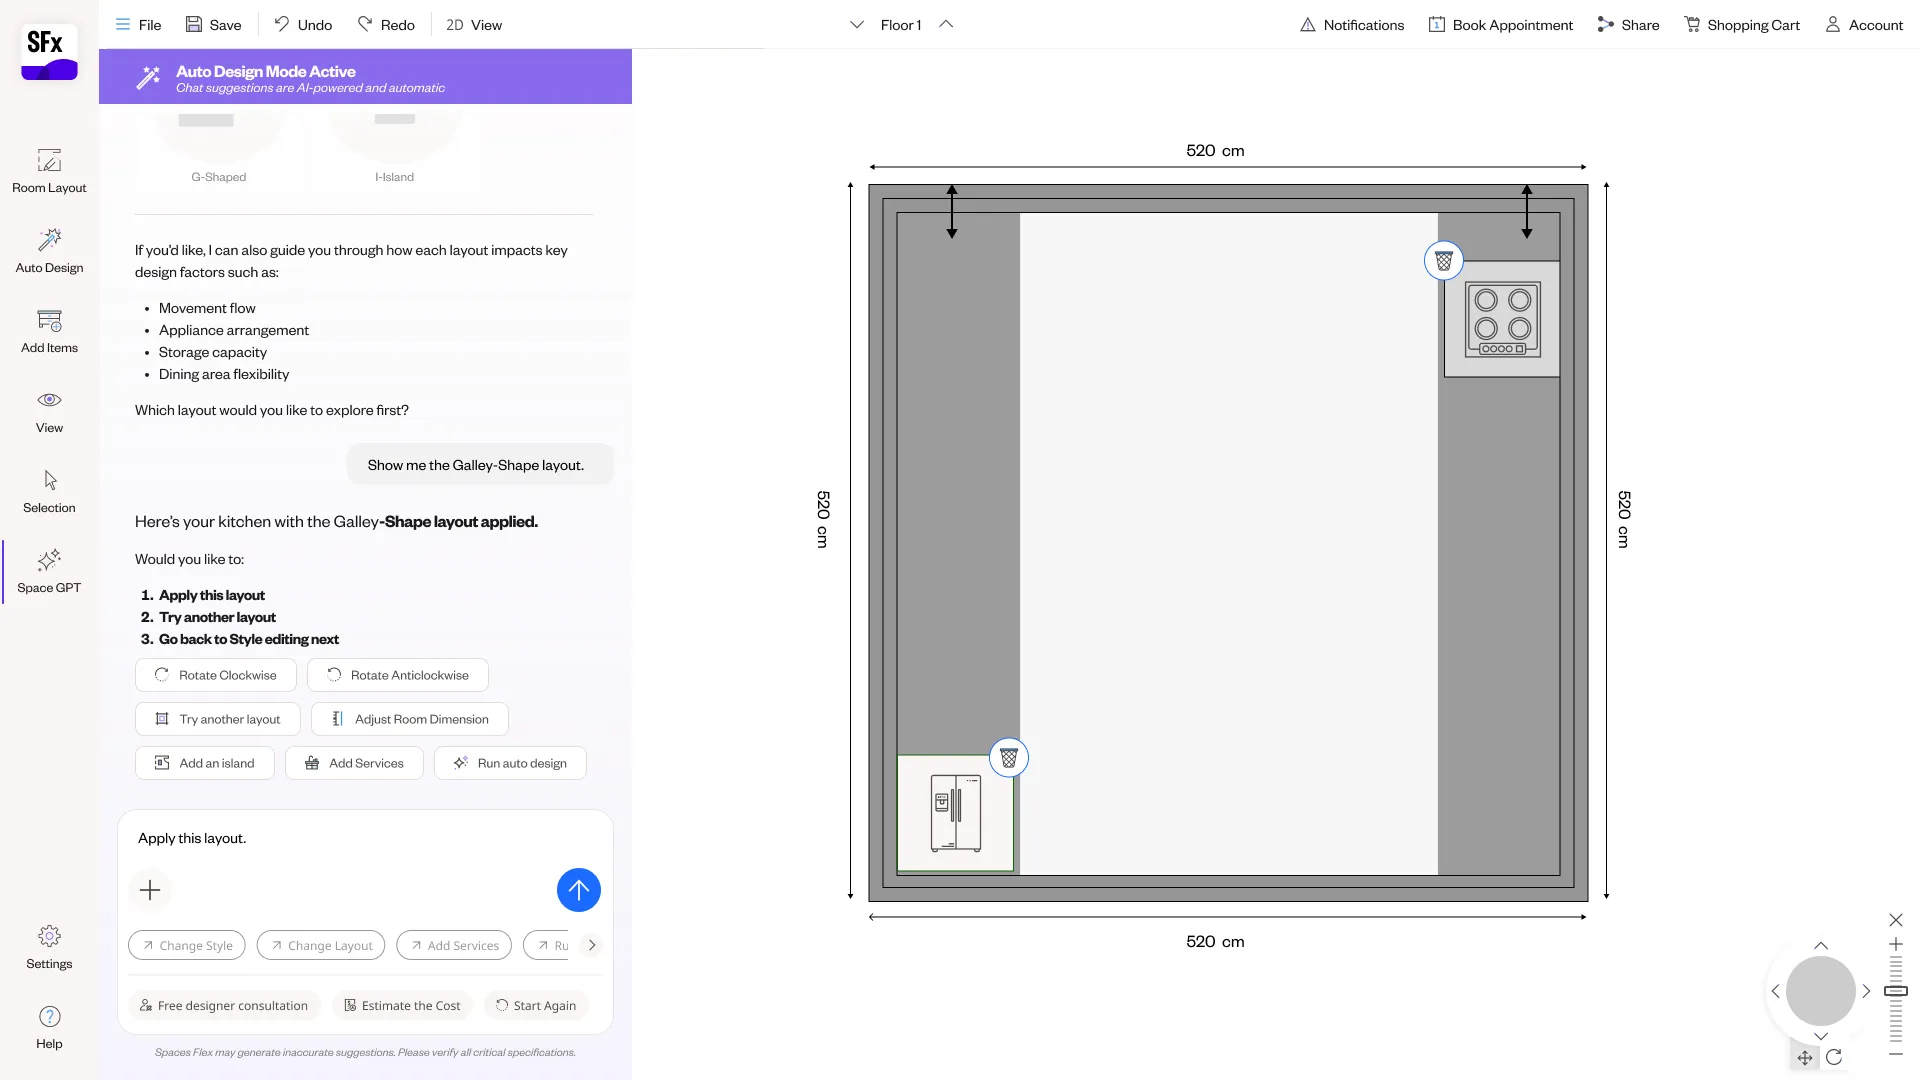
Task: Adjust the zoom level slider handle
Action: 1896,991
